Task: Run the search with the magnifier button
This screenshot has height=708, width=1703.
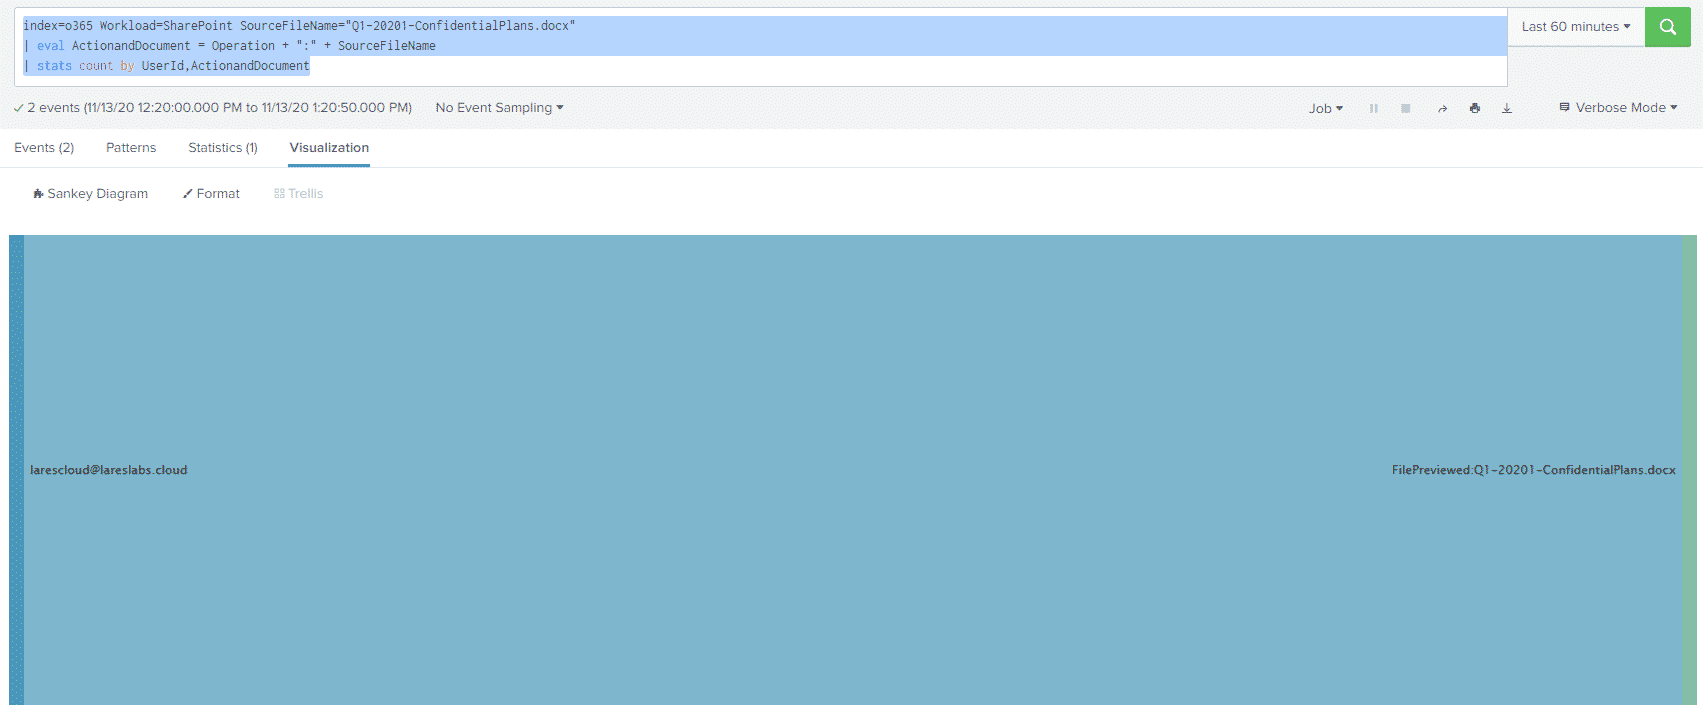Action: click(1667, 27)
